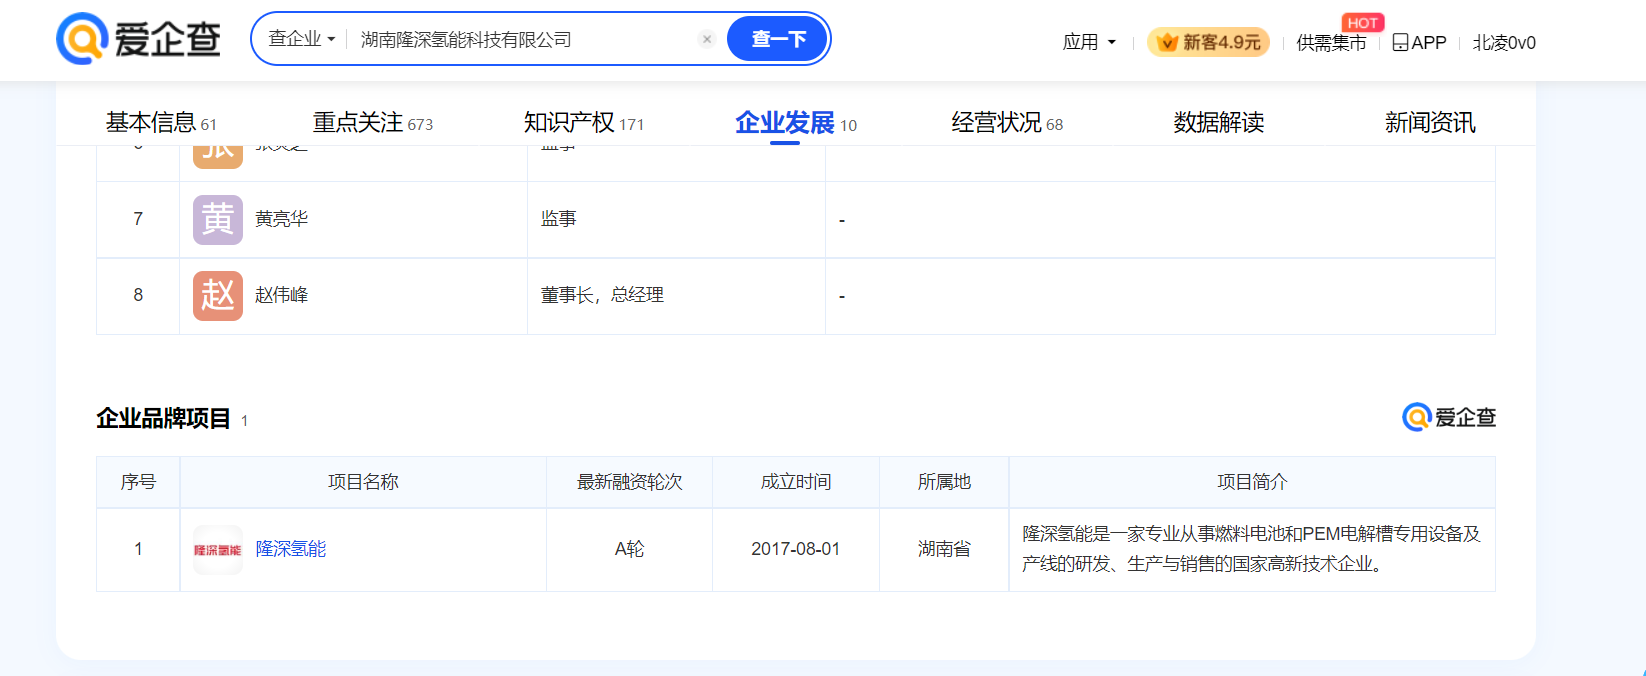Open the 供需集市 link
This screenshot has height=676, width=1646.
tap(1331, 42)
